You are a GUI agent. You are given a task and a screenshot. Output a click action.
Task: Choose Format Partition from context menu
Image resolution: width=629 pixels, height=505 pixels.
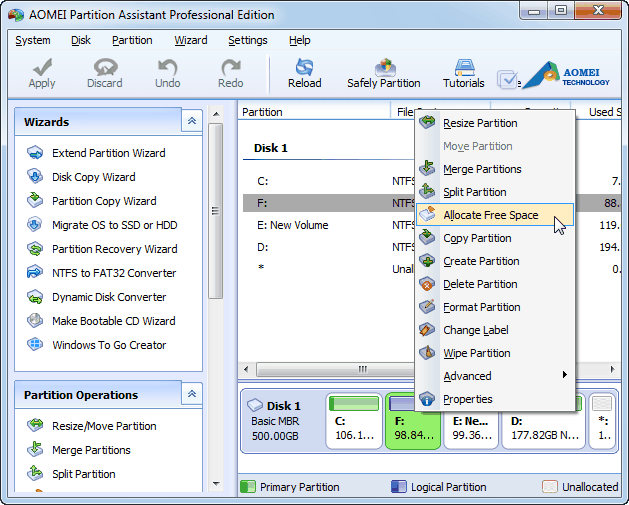pos(495,307)
